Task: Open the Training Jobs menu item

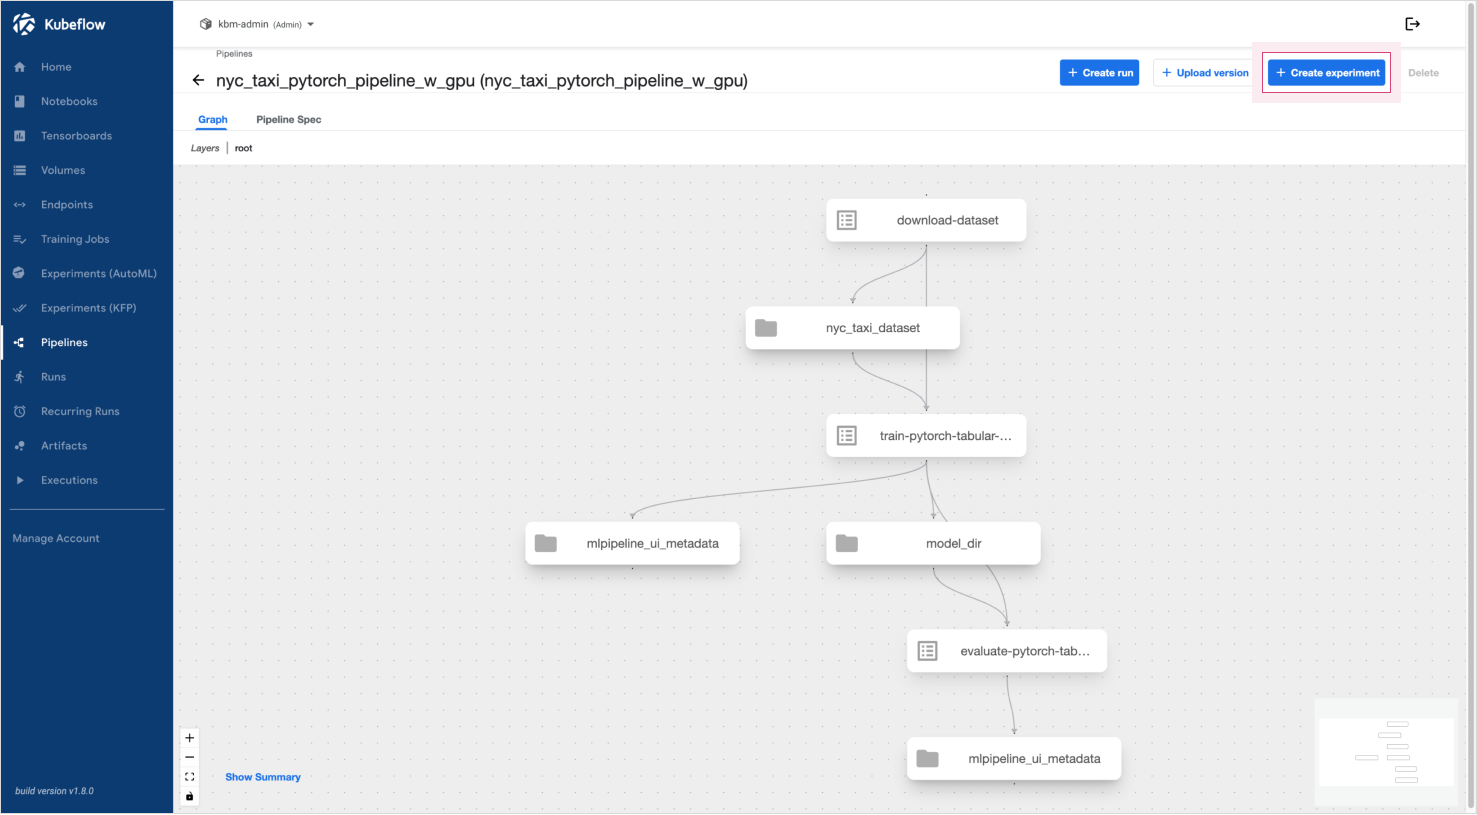Action: [x=87, y=239]
